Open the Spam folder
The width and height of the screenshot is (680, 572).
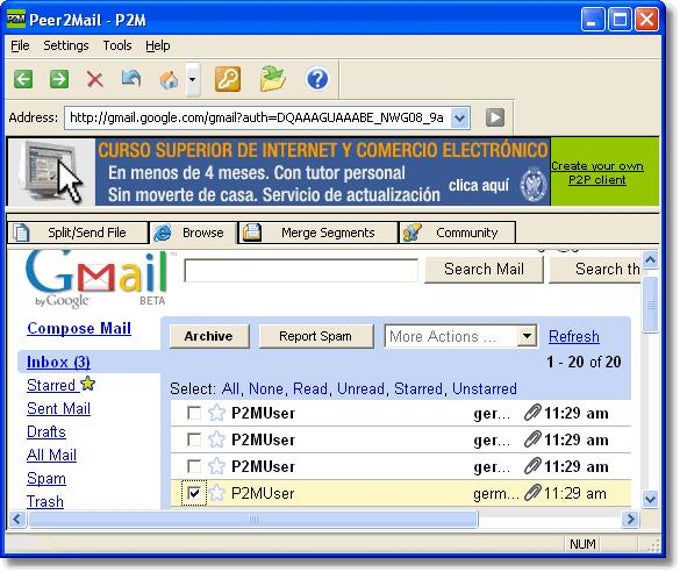(x=46, y=479)
